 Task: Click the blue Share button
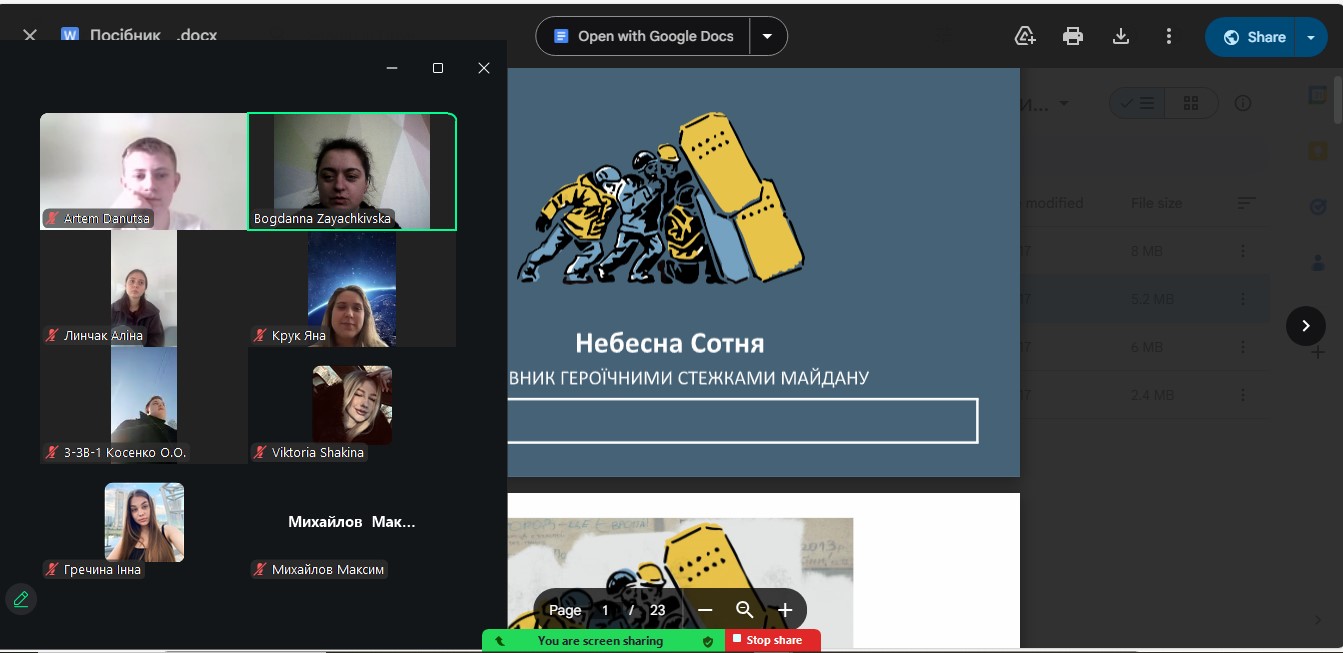[1254, 38]
